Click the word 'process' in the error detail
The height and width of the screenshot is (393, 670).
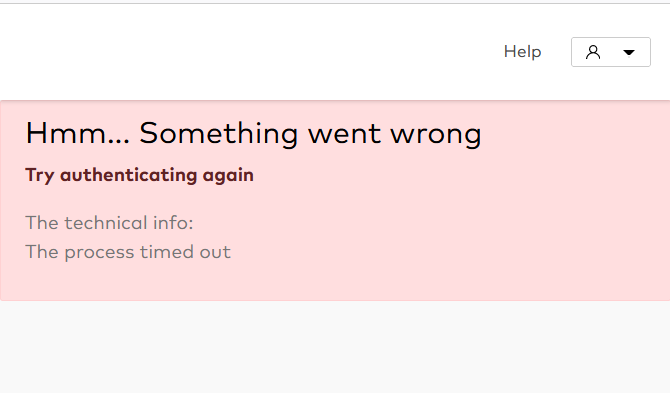tap(99, 253)
